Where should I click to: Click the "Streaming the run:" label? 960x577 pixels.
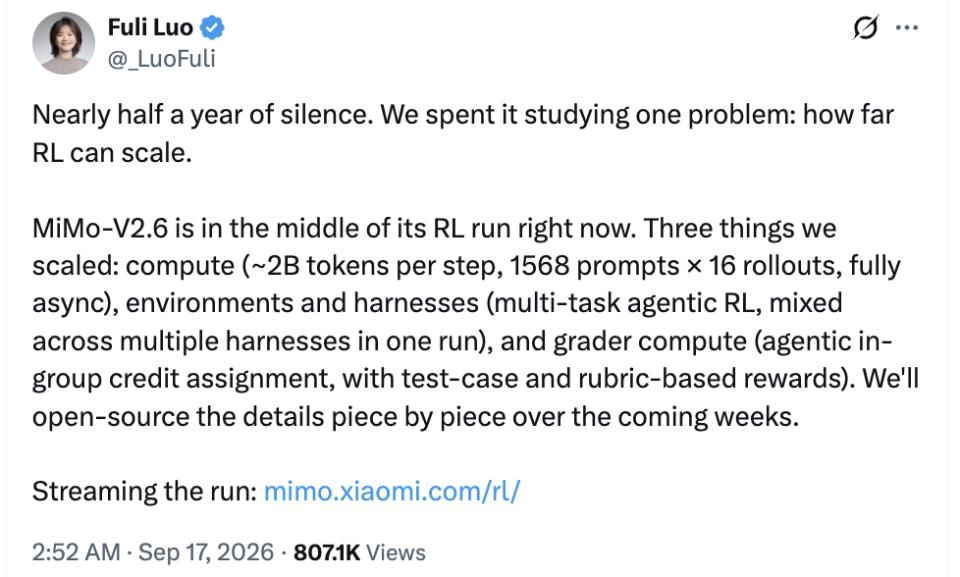pyautogui.click(x=144, y=491)
